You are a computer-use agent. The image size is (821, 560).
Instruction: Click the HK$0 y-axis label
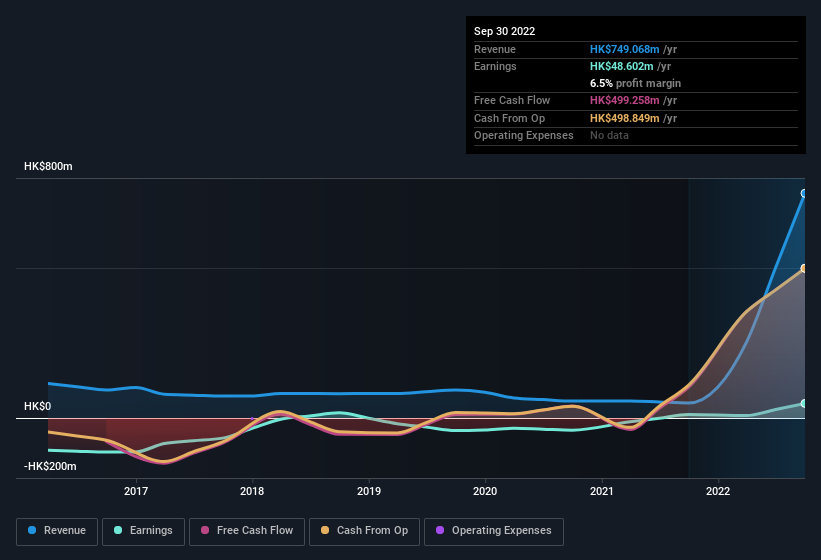point(38,406)
